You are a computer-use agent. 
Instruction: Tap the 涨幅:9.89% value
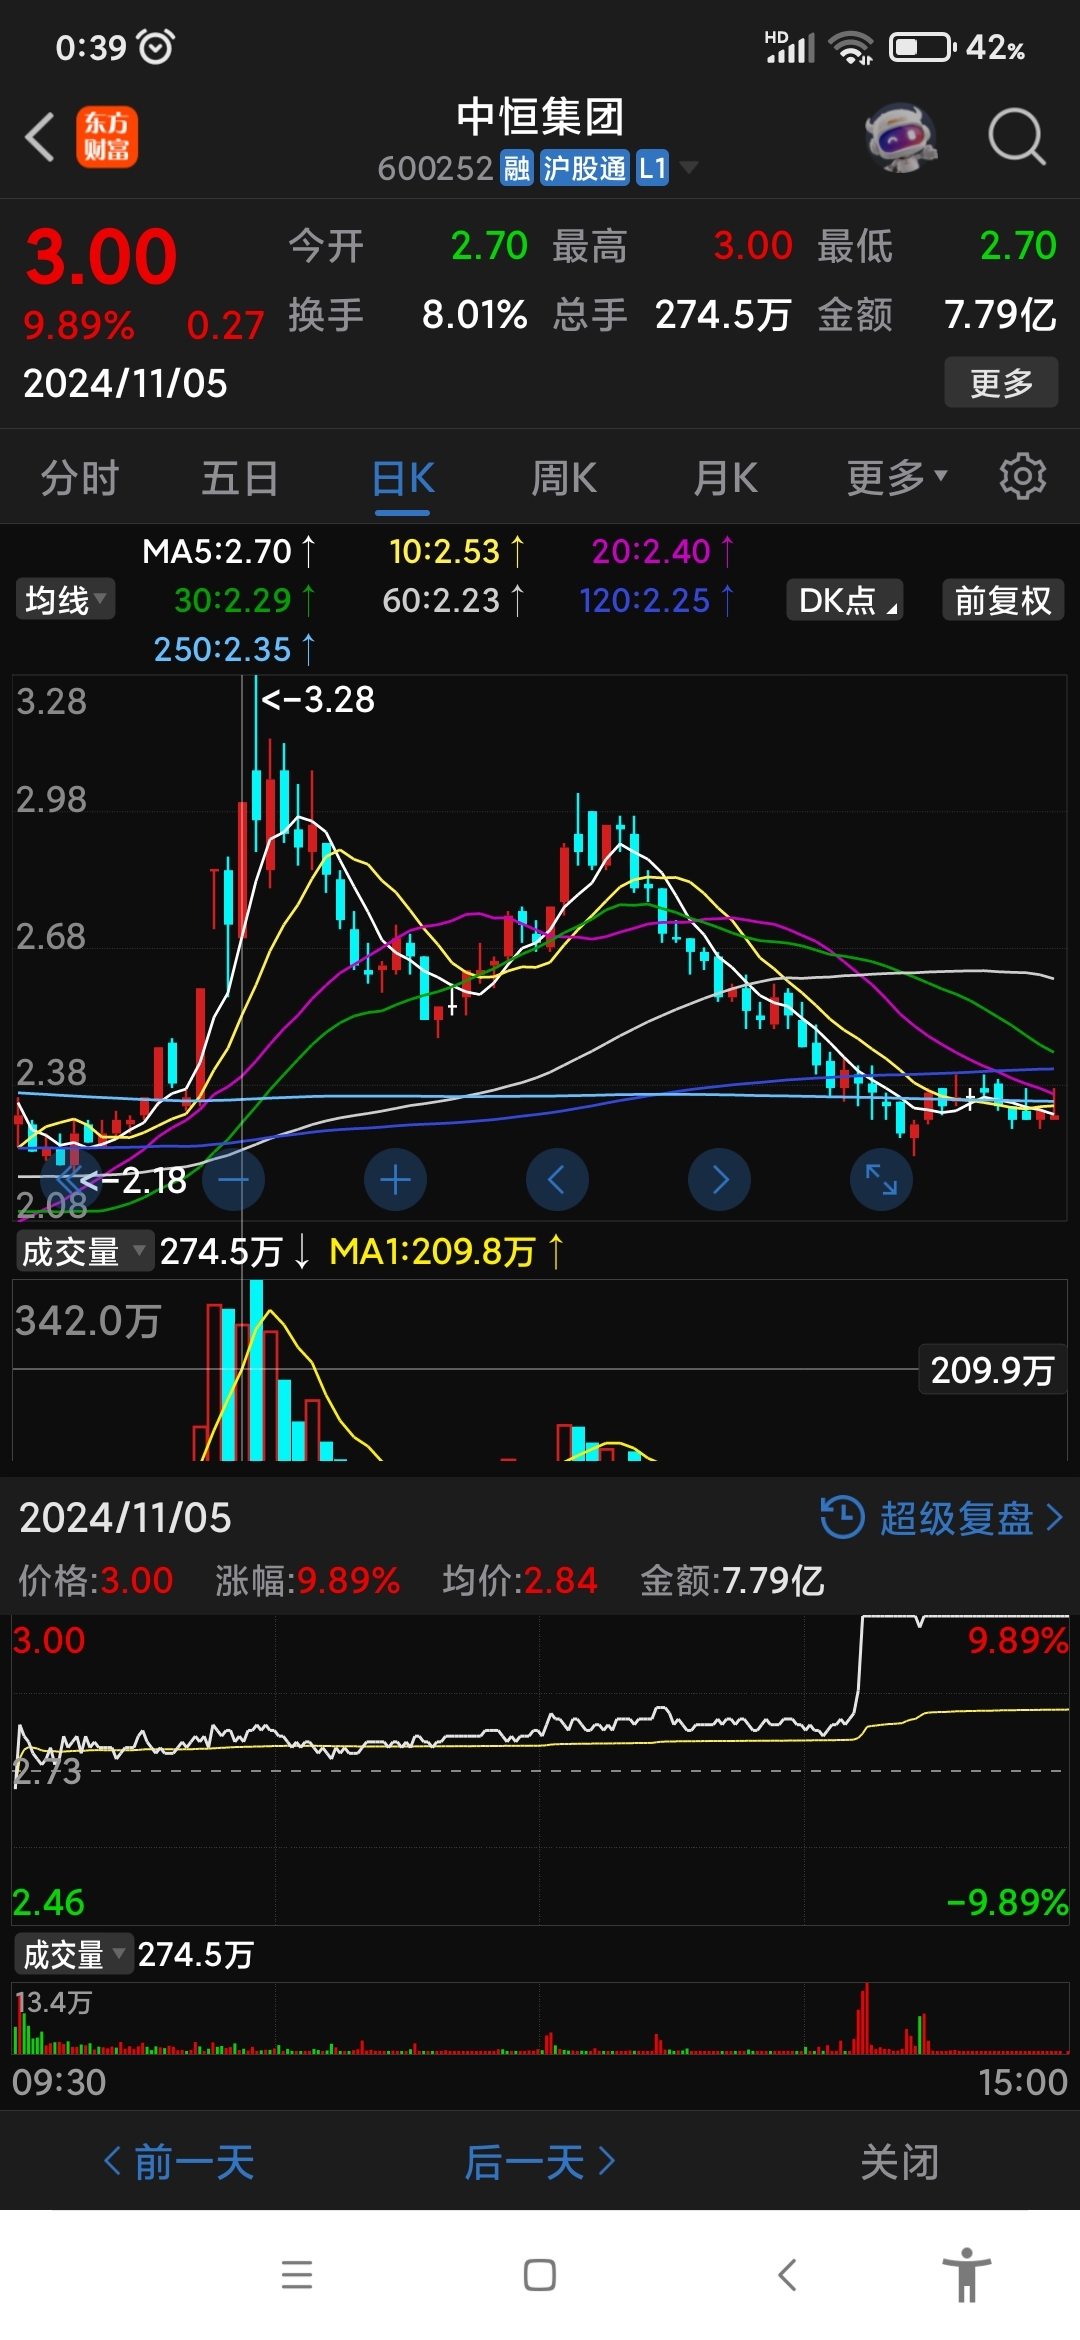pos(308,1581)
